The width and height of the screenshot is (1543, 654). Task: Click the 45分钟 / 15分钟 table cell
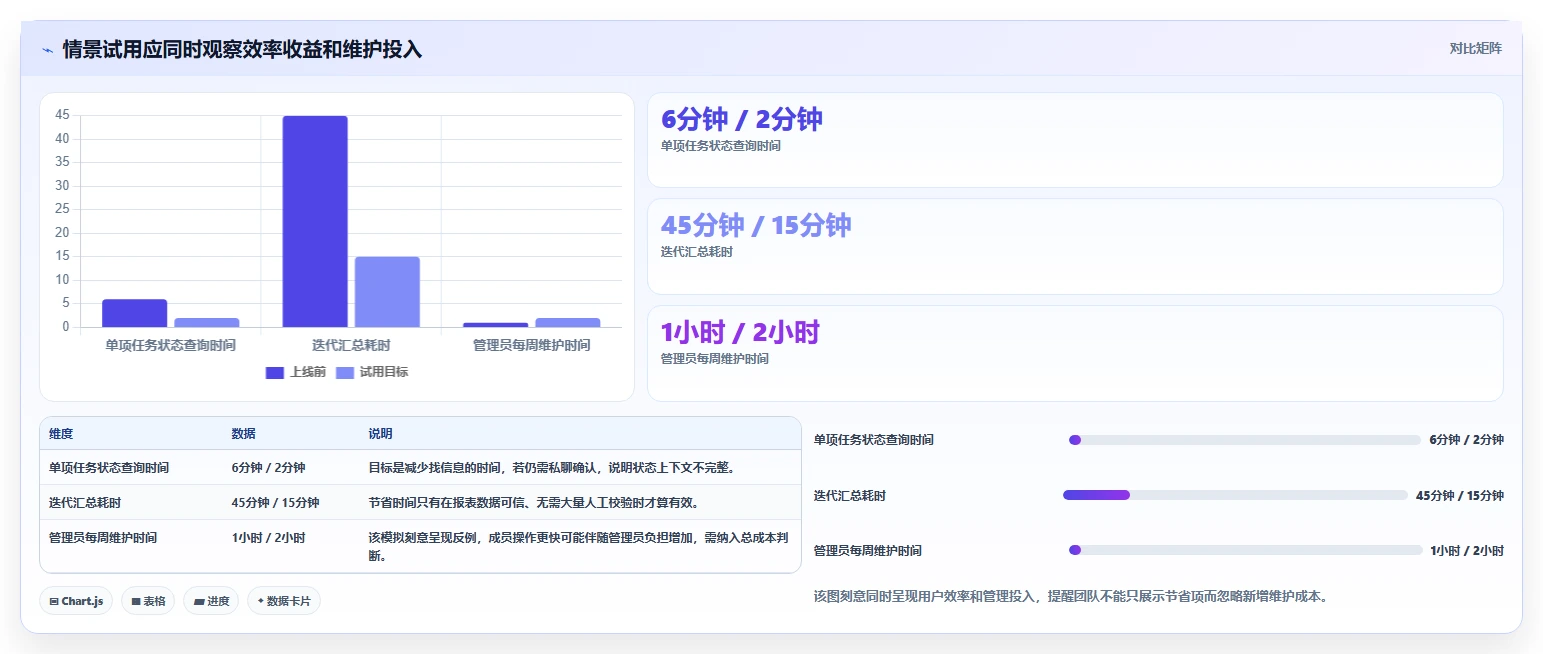tap(275, 502)
